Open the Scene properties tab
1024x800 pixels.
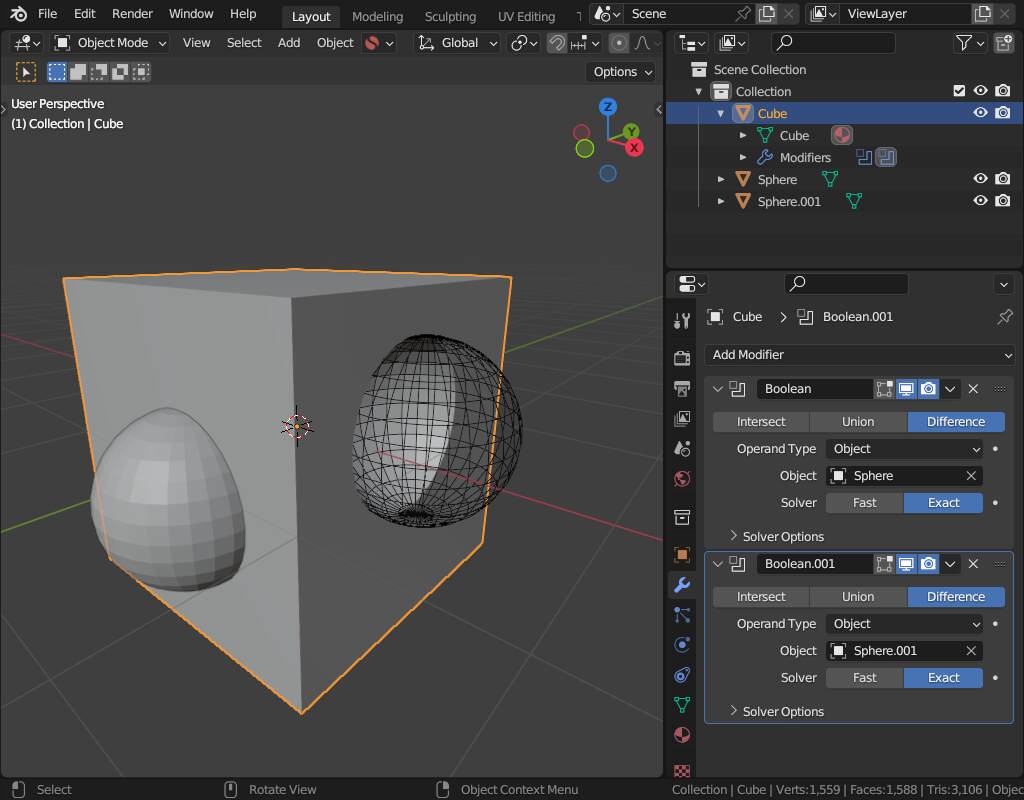[682, 449]
